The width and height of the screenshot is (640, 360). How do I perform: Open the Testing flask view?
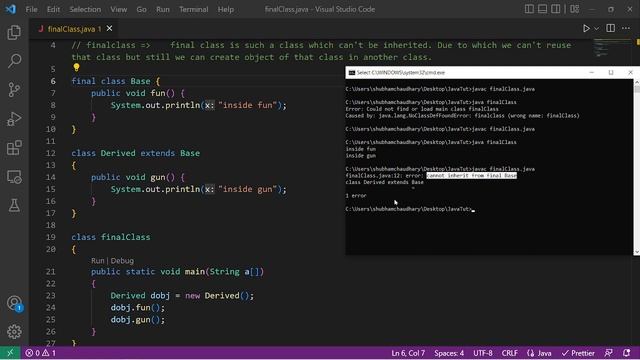click(14, 205)
